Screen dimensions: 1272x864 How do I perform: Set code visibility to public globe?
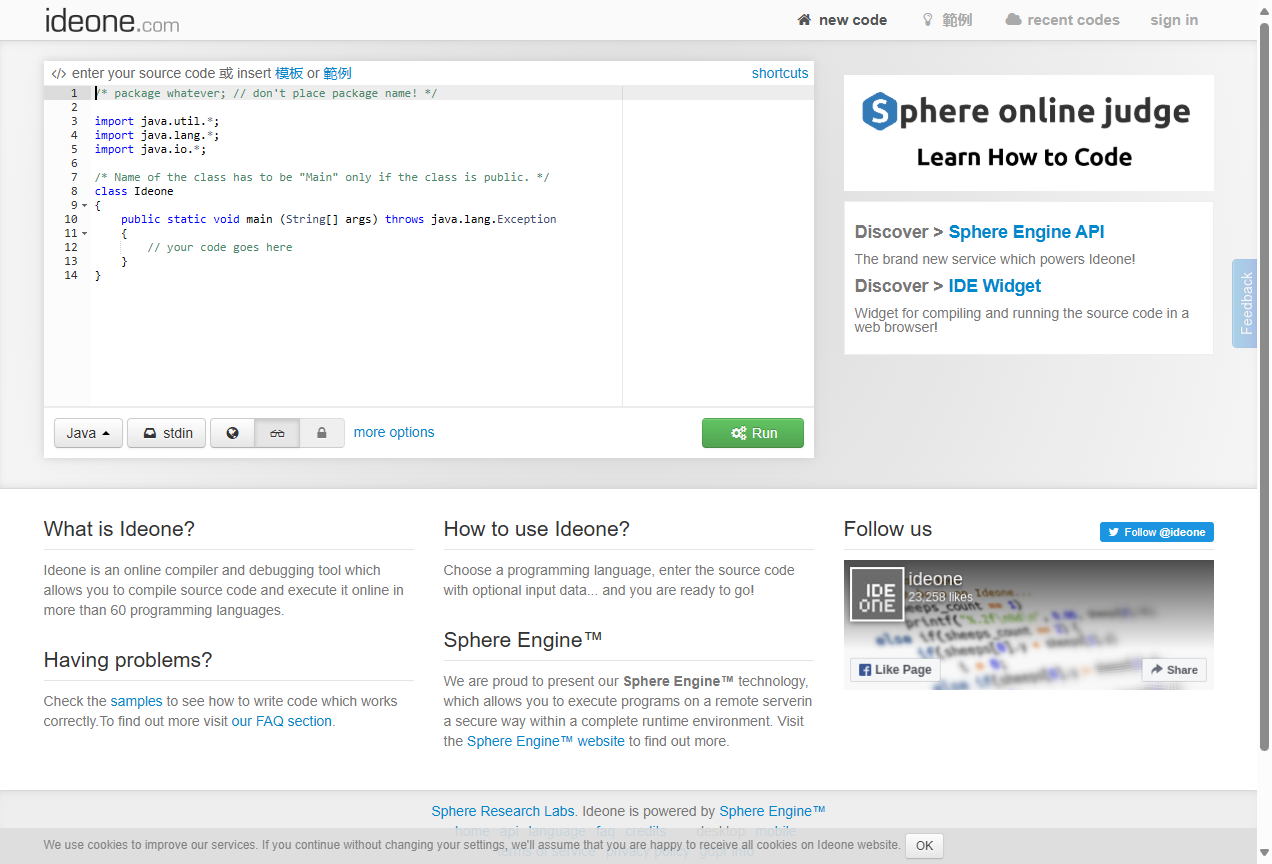coord(233,433)
